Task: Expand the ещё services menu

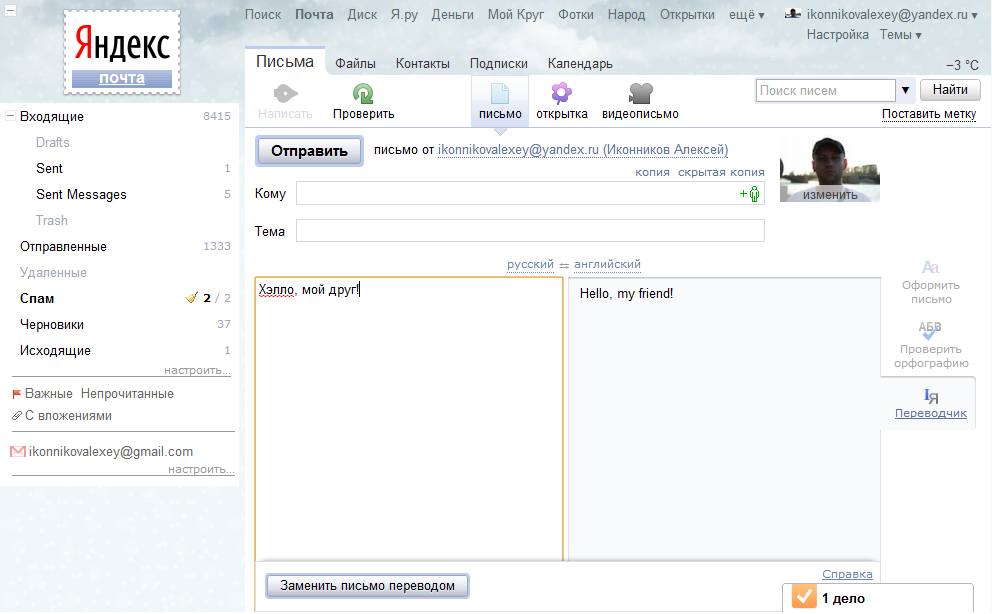Action: 747,15
